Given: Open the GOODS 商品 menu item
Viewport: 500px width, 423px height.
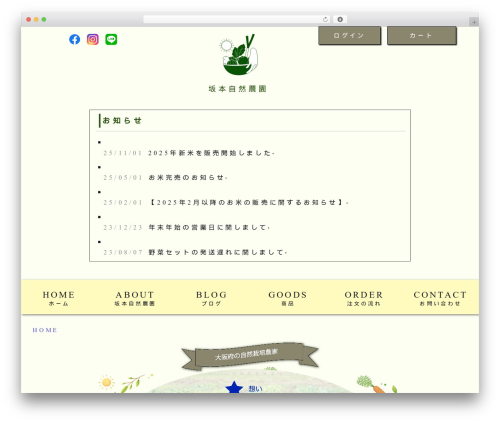Looking at the screenshot, I should 287,298.
